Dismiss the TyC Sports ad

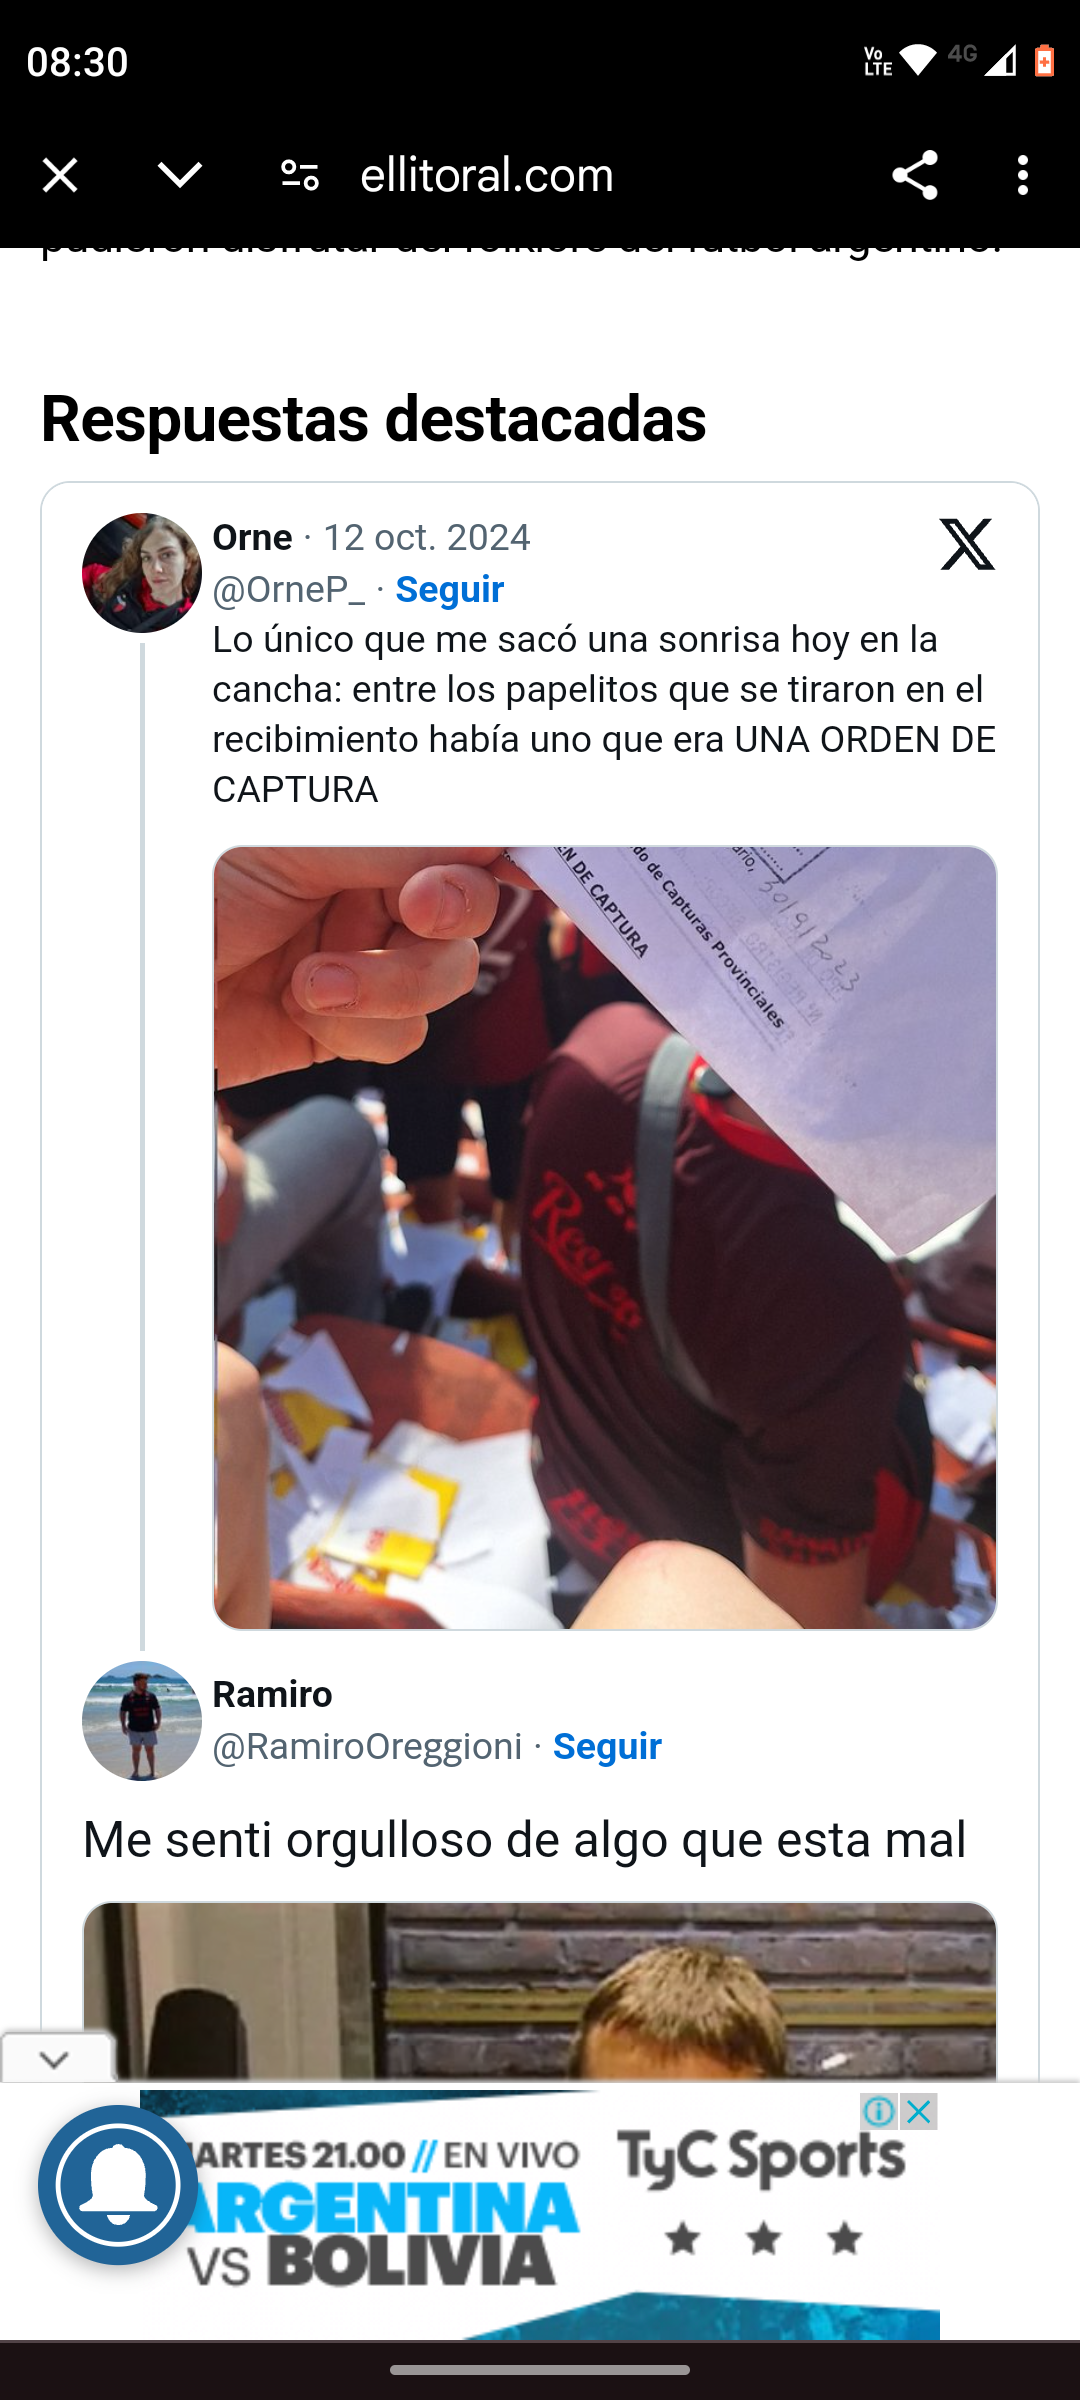919,2111
